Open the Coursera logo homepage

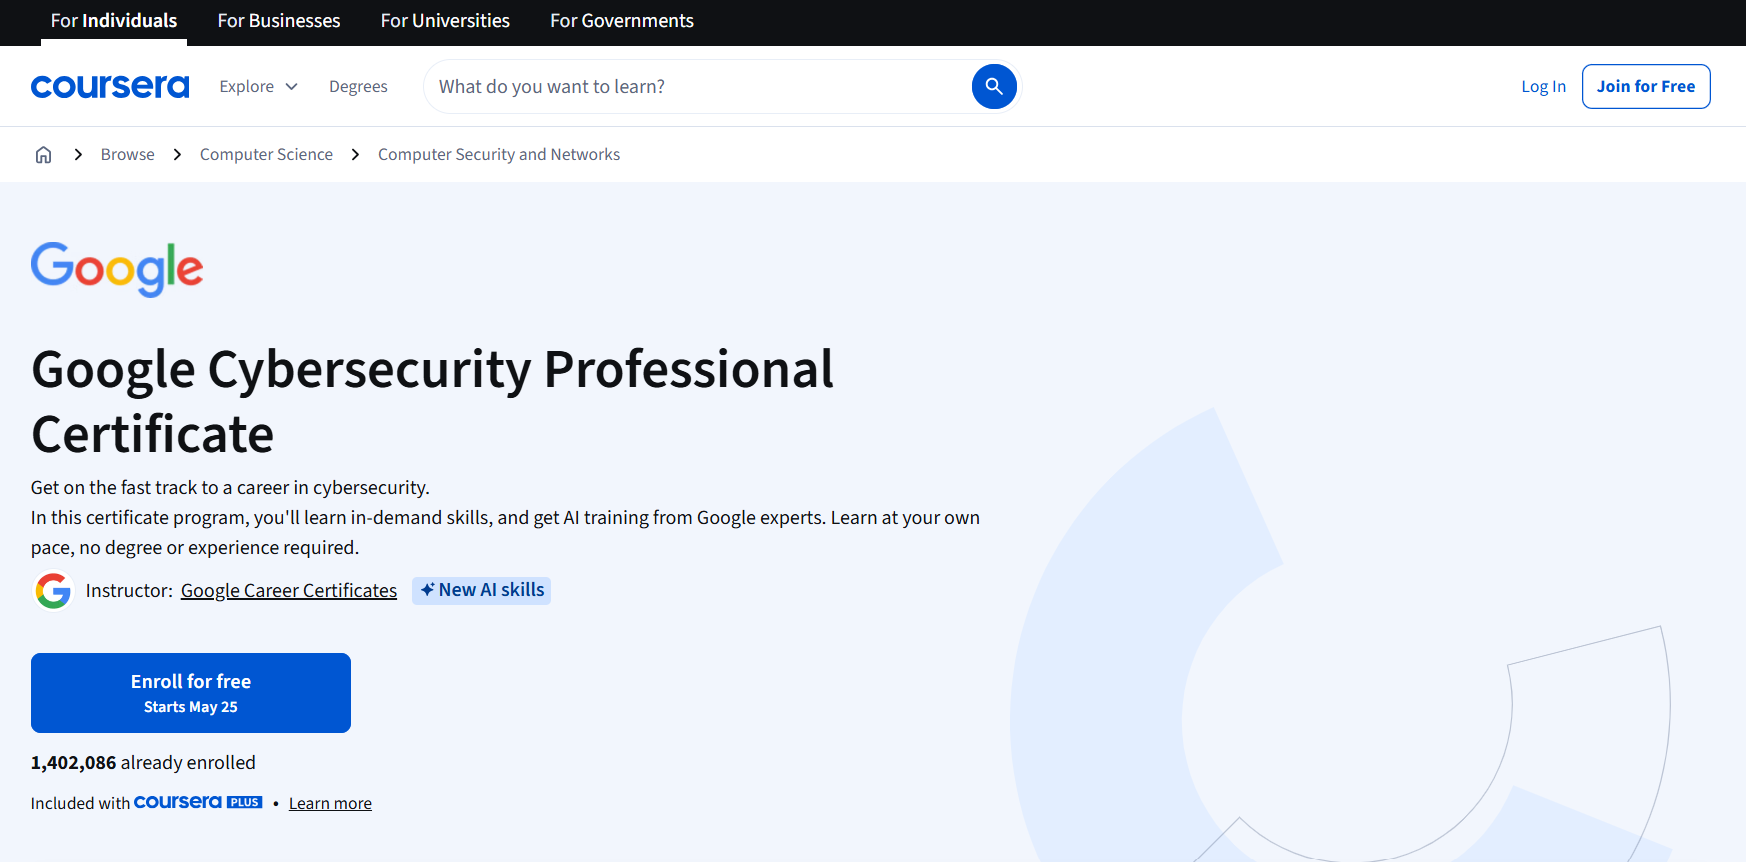110,87
